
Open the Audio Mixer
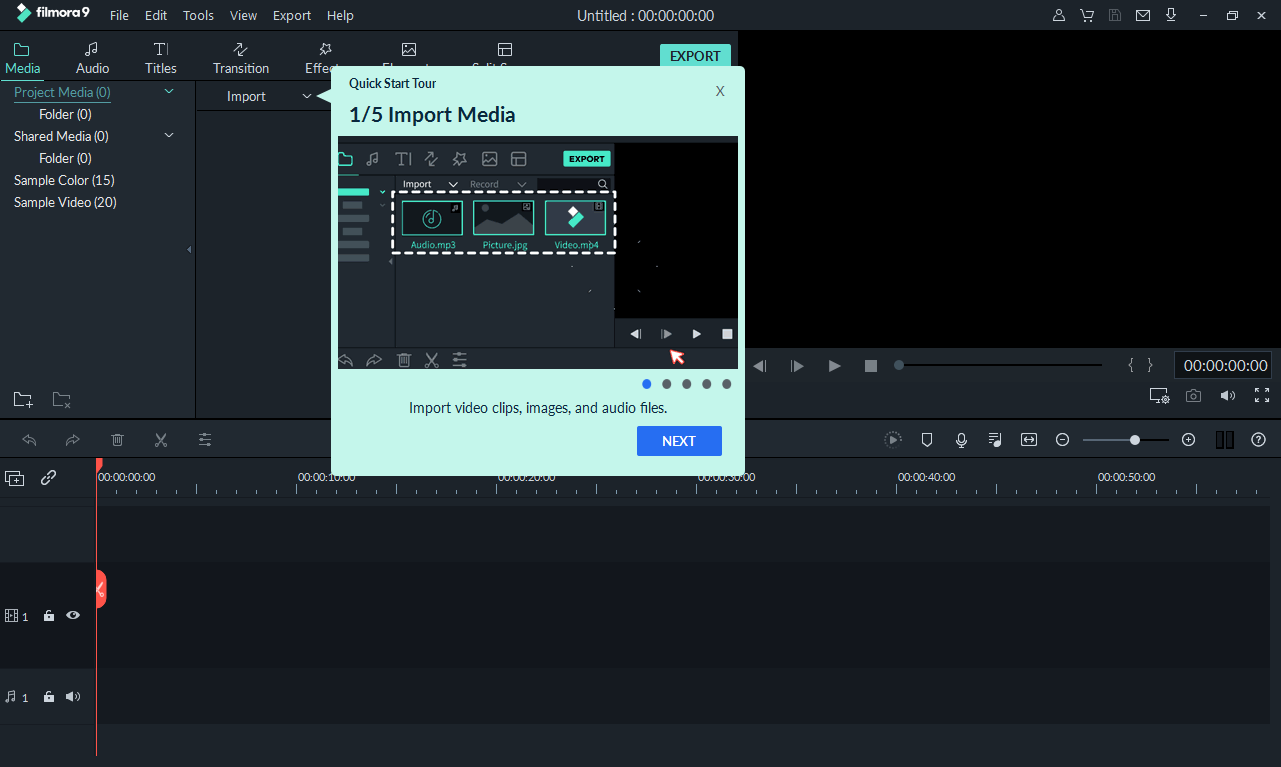click(994, 439)
